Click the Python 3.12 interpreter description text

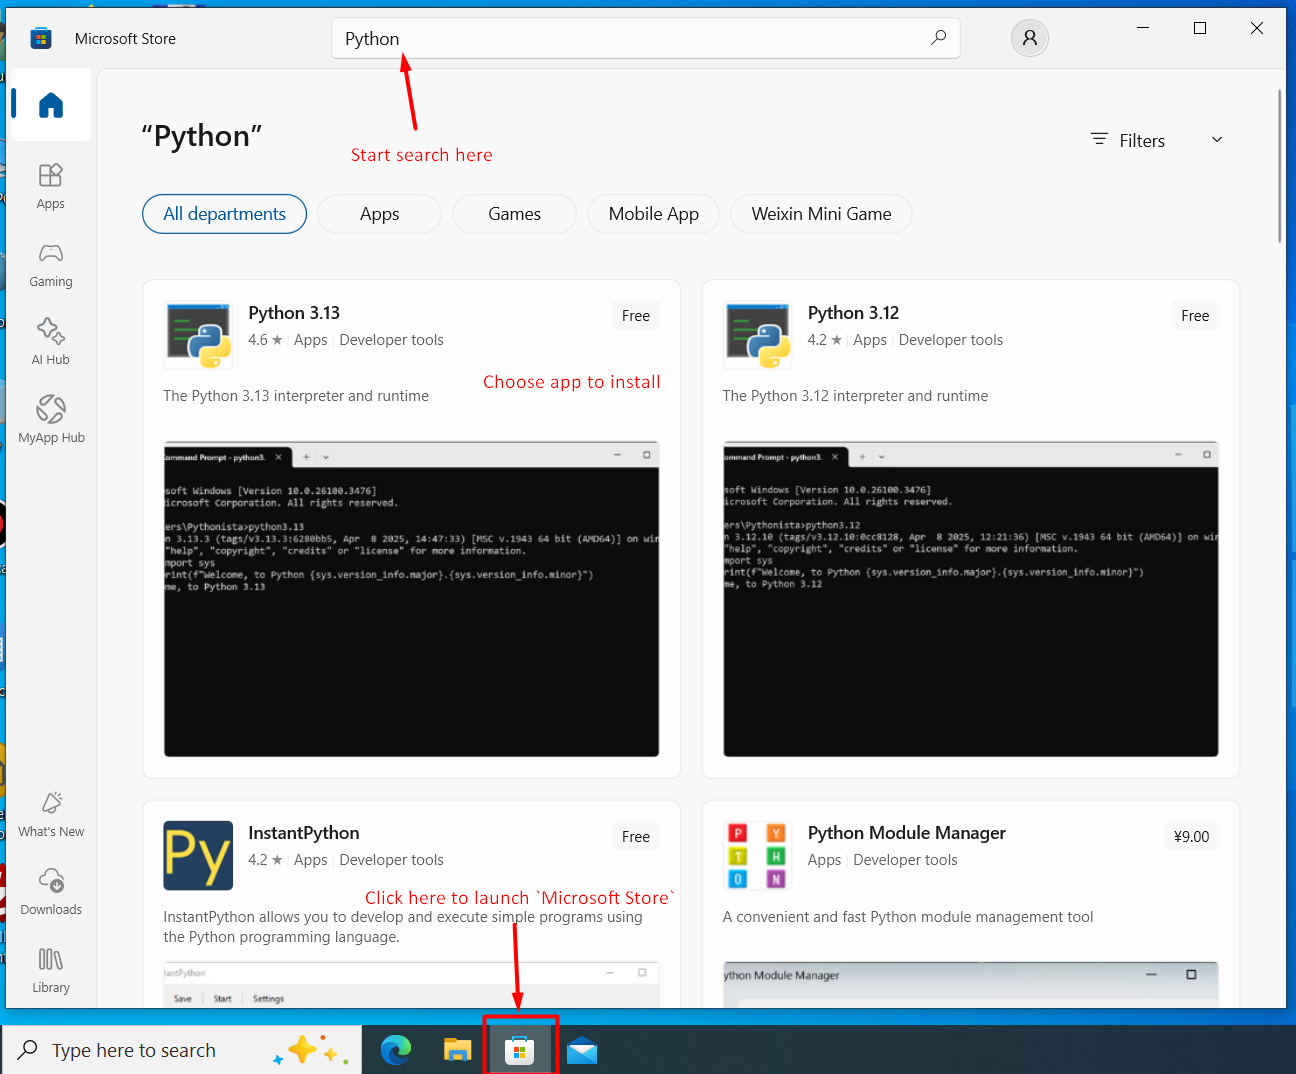pyautogui.click(x=855, y=396)
